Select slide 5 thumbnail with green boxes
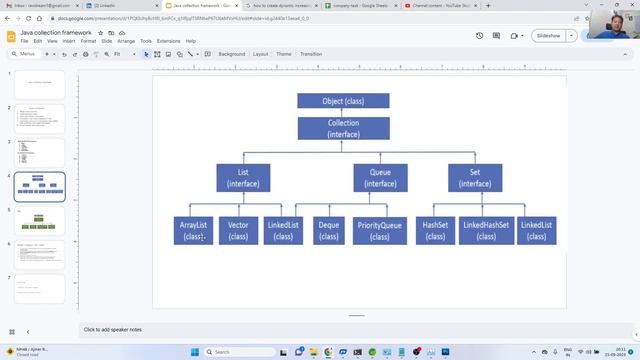Viewport: 640px width, 360px height. click(x=40, y=221)
